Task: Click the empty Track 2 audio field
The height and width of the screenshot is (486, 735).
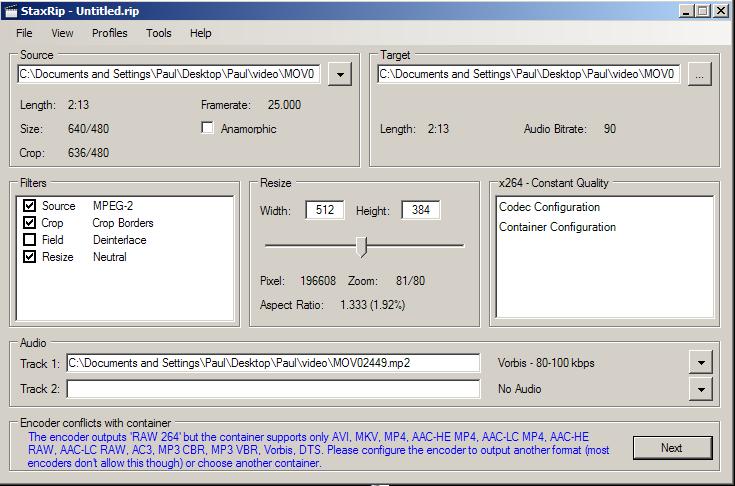Action: tap(273, 389)
